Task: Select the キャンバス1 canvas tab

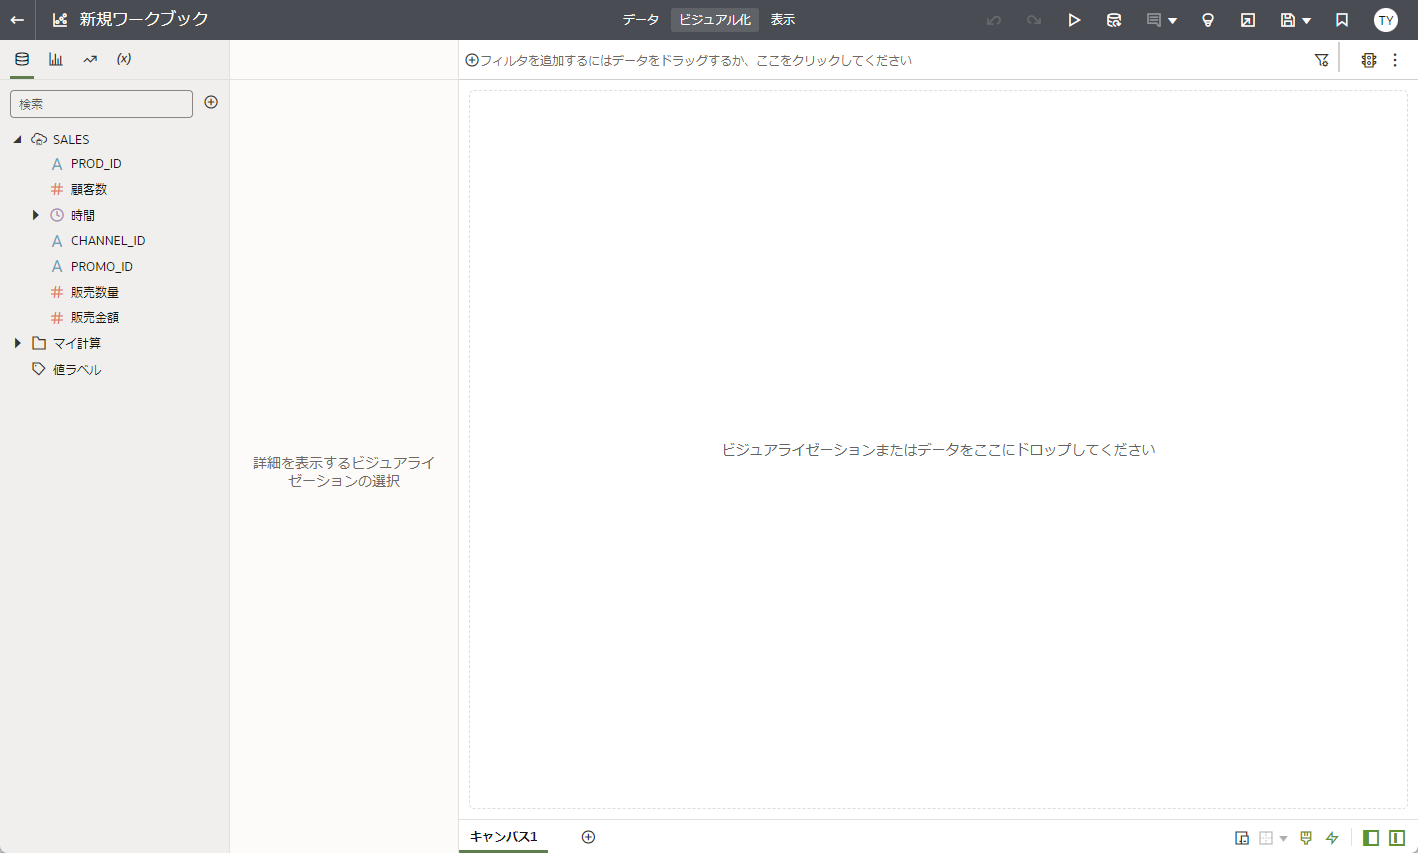Action: tap(504, 837)
